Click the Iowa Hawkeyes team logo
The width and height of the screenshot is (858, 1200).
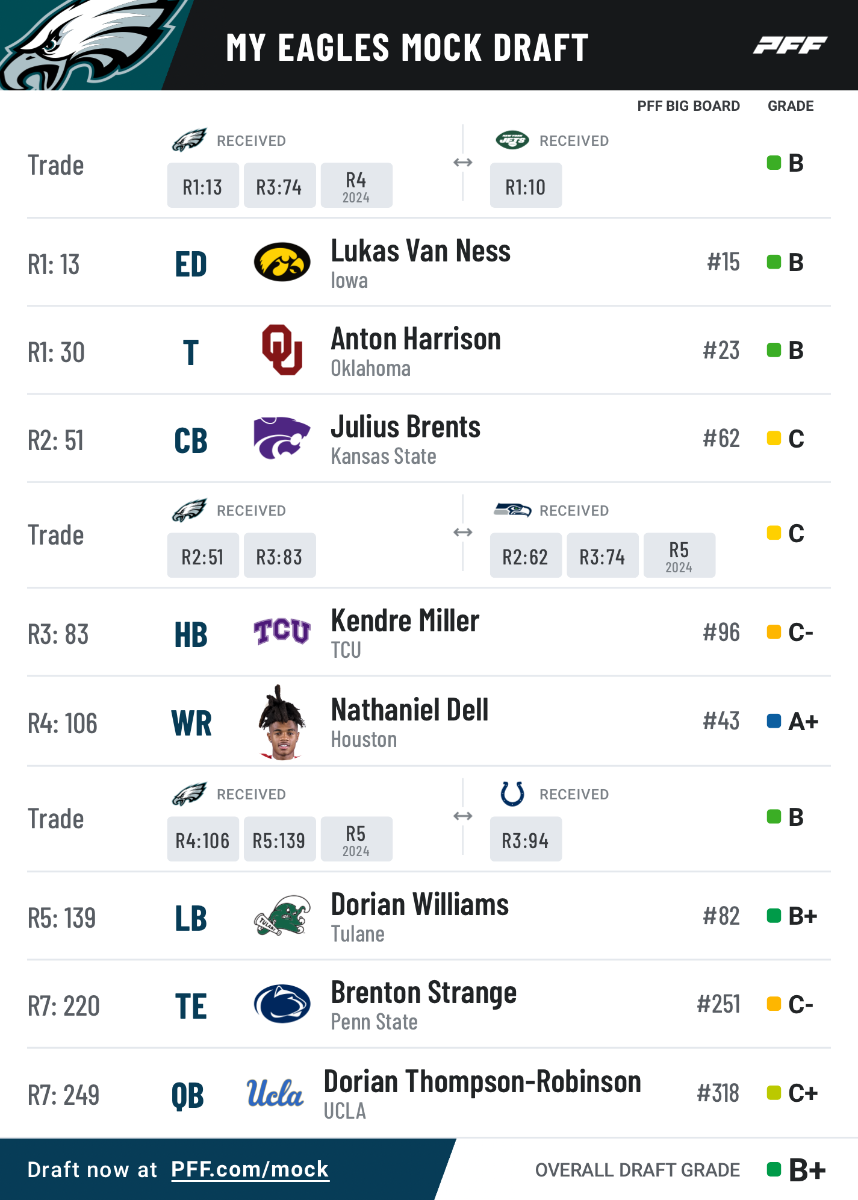282,263
